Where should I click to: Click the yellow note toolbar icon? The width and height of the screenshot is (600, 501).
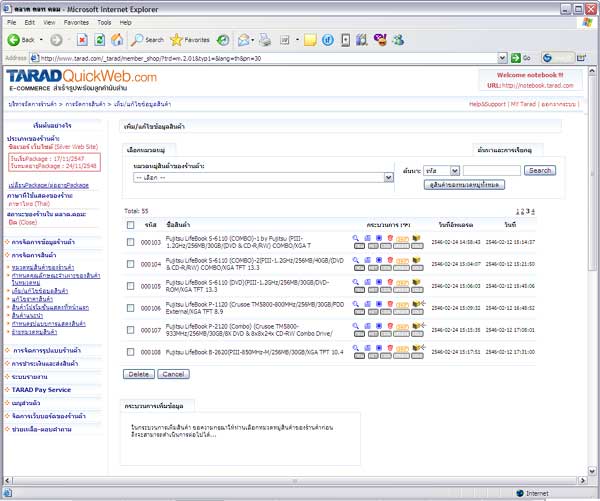click(x=310, y=40)
